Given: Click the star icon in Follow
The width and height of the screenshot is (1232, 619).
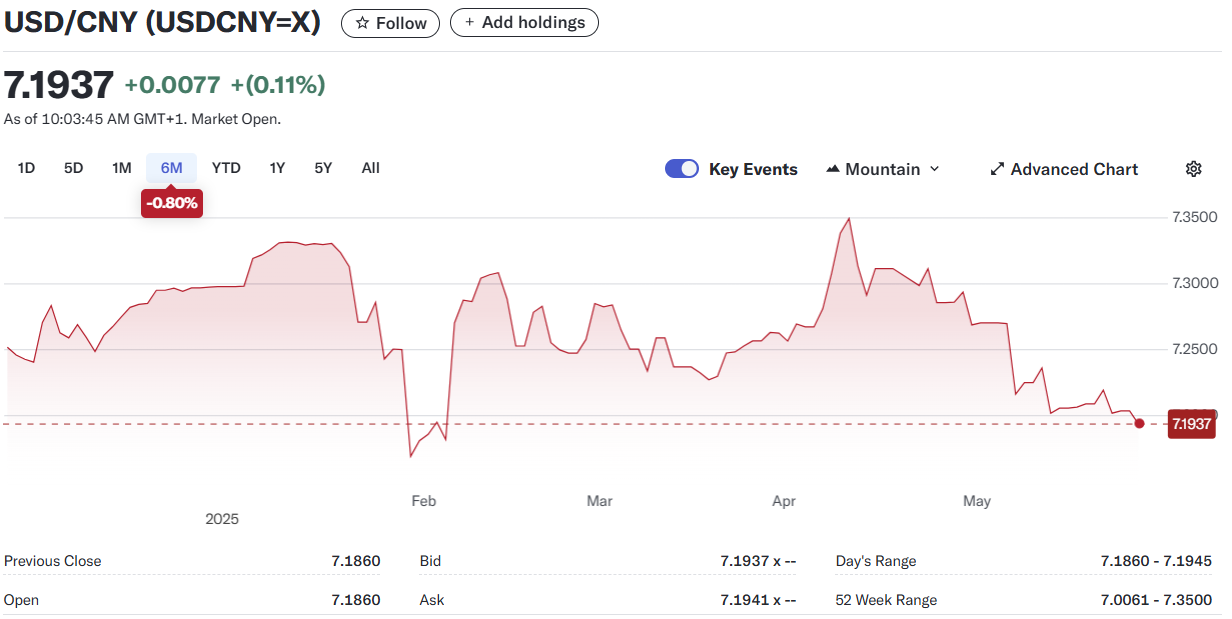Looking at the screenshot, I should pyautogui.click(x=362, y=23).
